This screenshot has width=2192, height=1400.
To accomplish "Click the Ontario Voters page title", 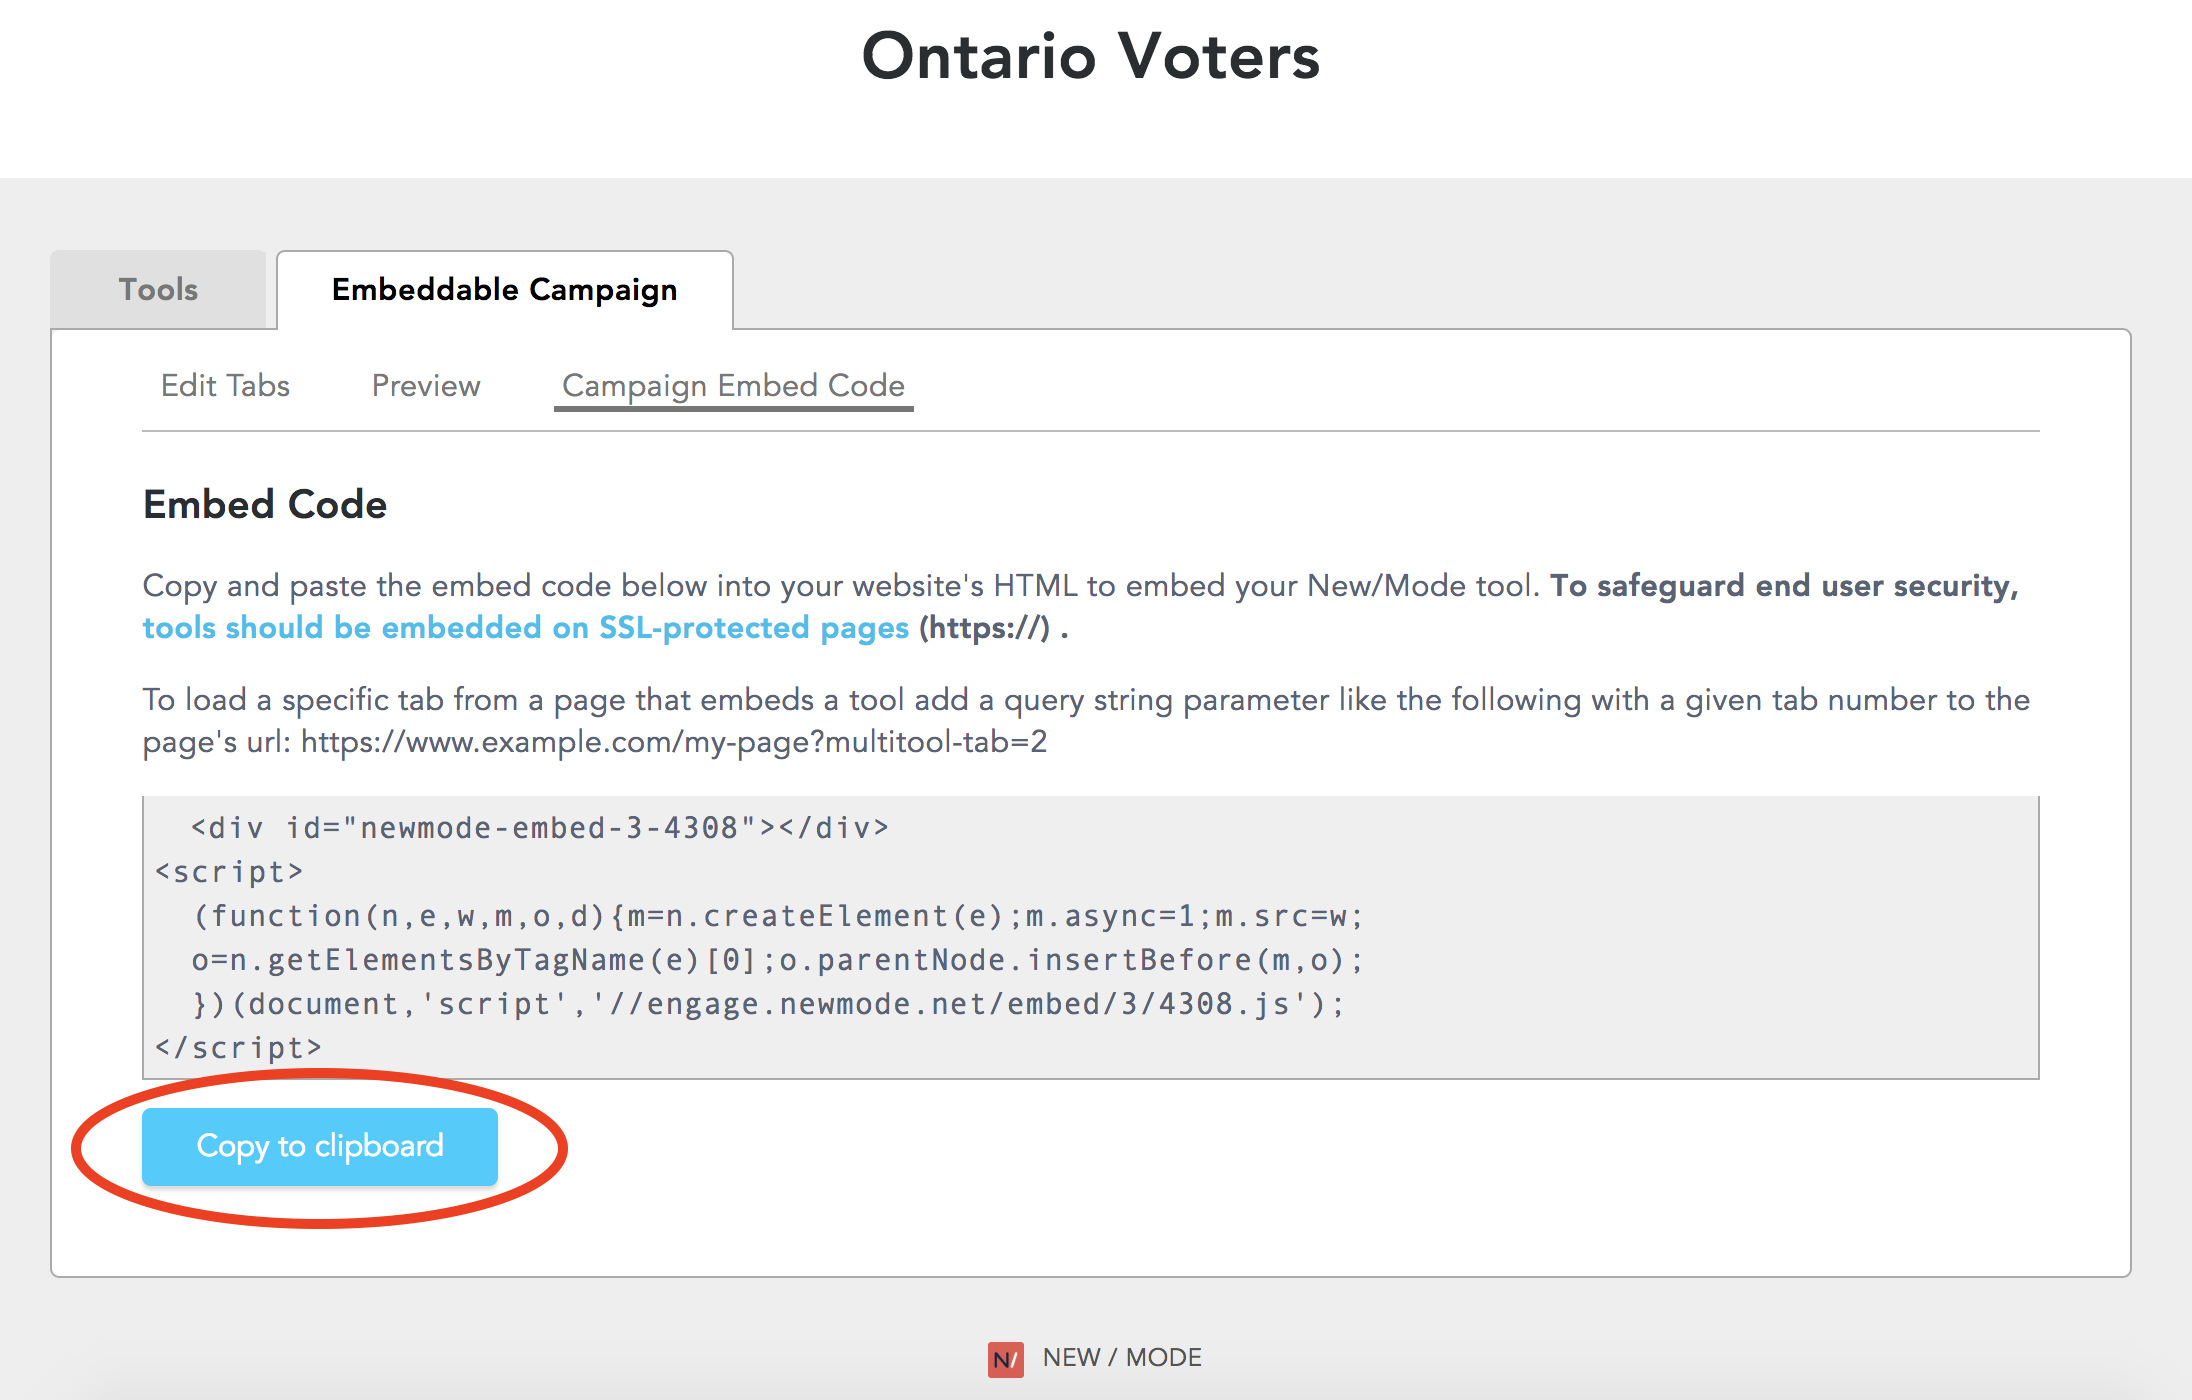I will point(1091,56).
